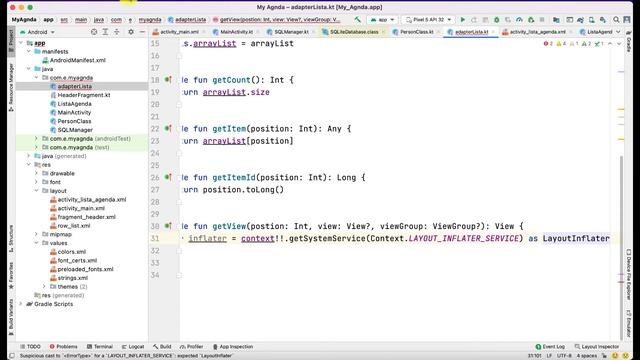The height and width of the screenshot is (360, 640).
Task: Open Device Manager phone icon in toolbar
Action: [591, 20]
